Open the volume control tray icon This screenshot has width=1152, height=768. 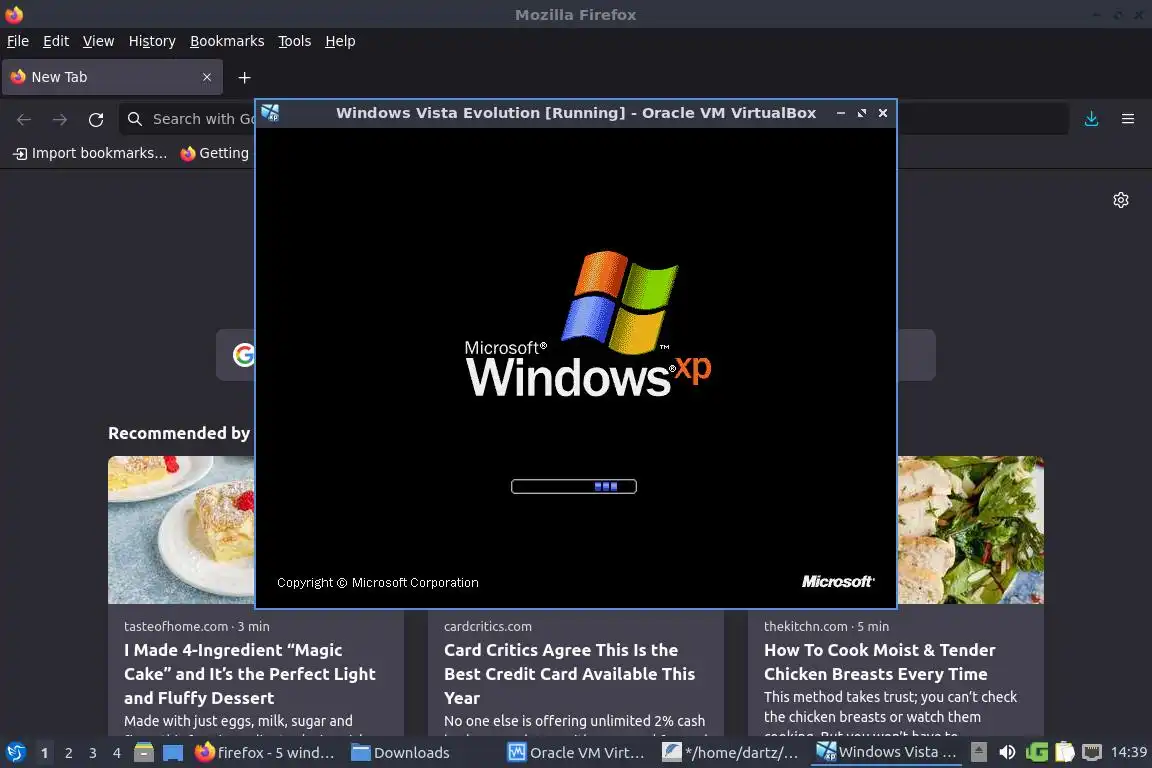pos(1007,753)
